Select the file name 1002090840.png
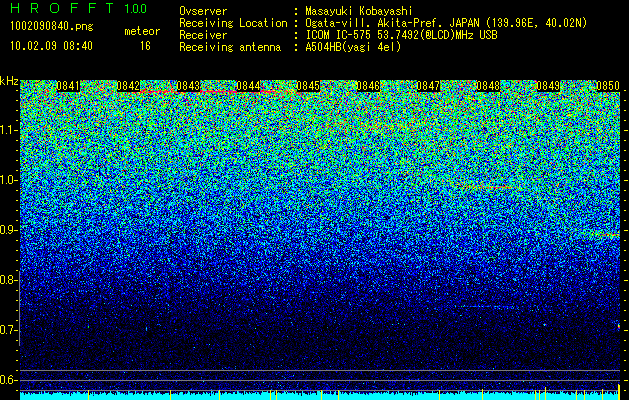Viewport: 629px width, 400px height. [x=51, y=27]
